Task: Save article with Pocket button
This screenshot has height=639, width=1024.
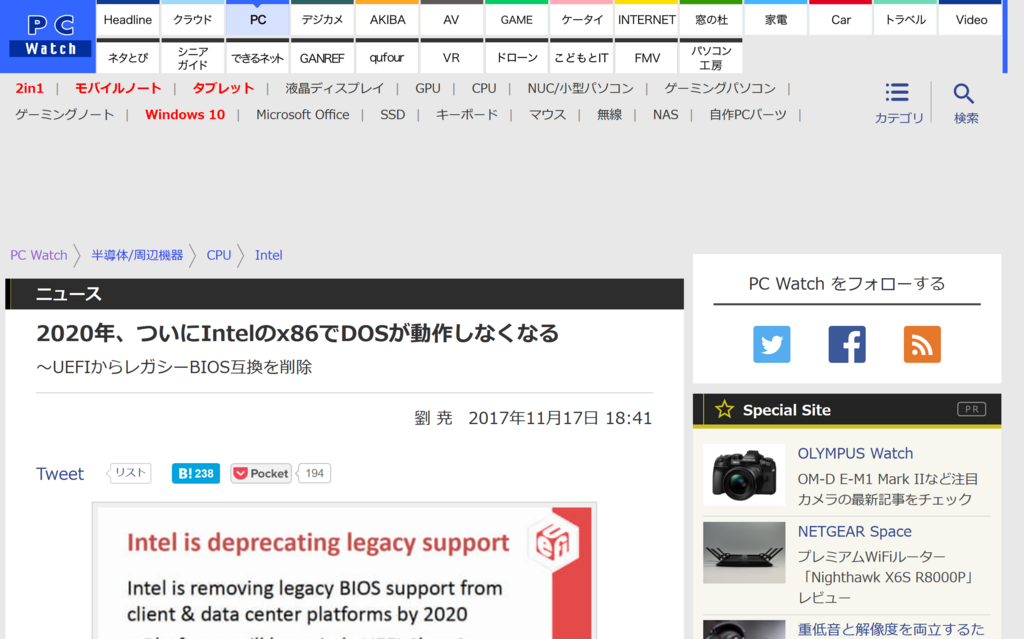Action: pos(261,473)
